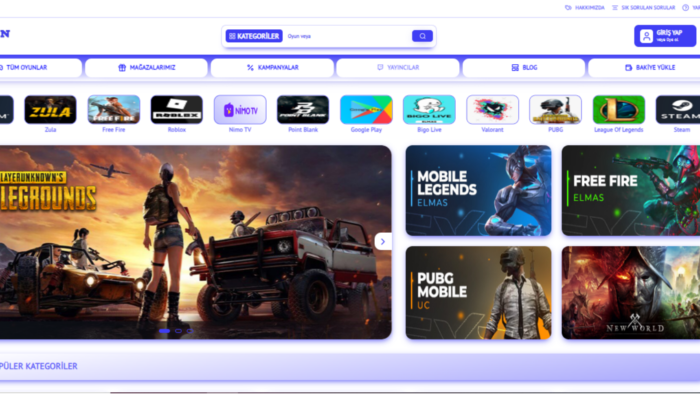Open the BLOG tab
The image size is (700, 394).
(524, 67)
